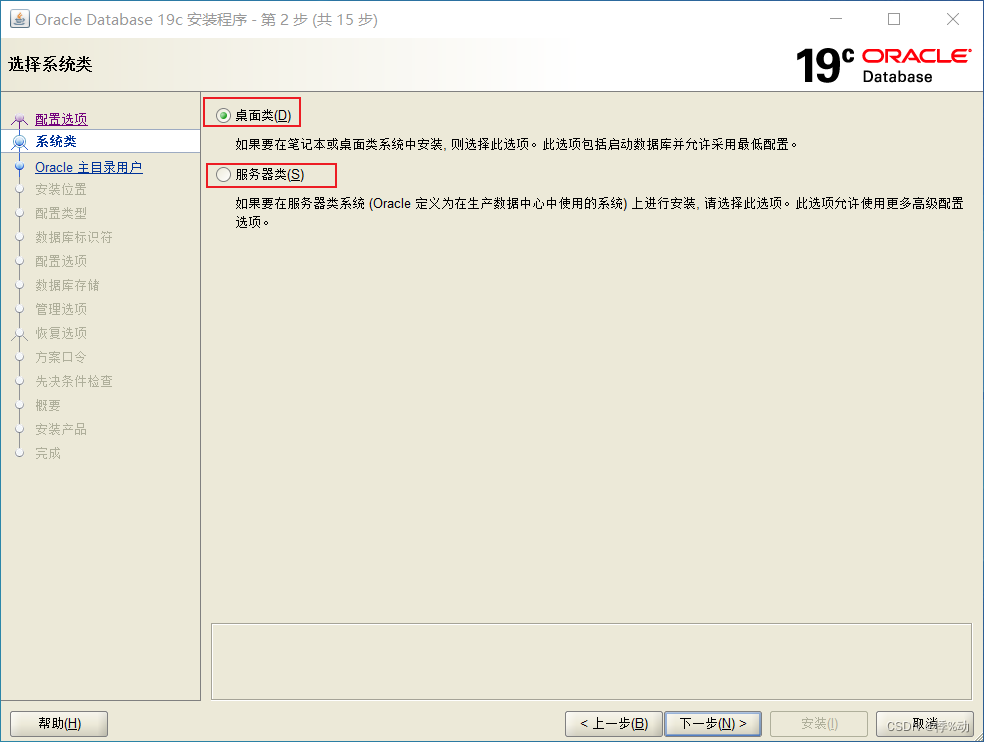Click the greyed 安装(I) button

pyautogui.click(x=819, y=723)
